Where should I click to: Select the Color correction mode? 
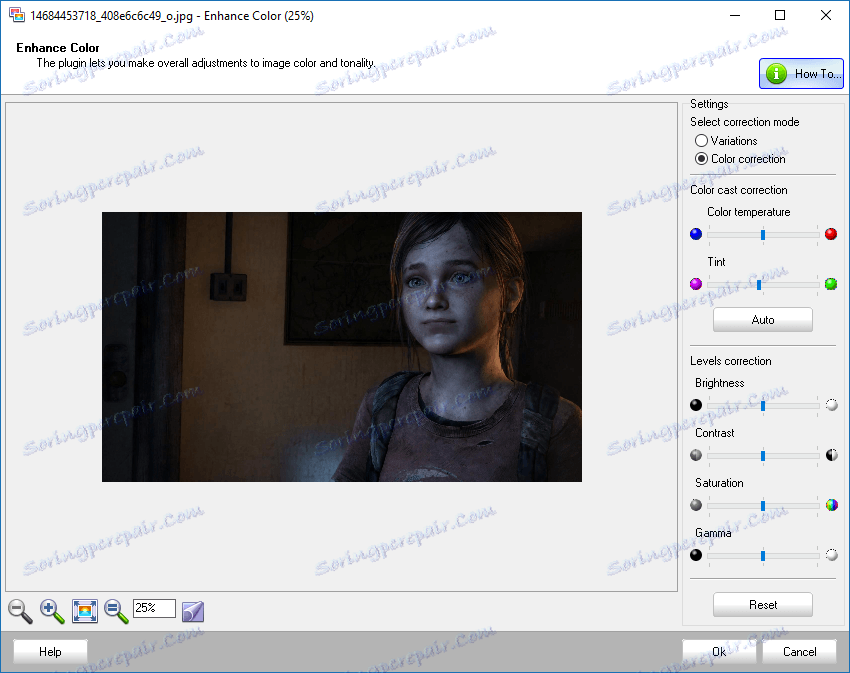[x=740, y=158]
